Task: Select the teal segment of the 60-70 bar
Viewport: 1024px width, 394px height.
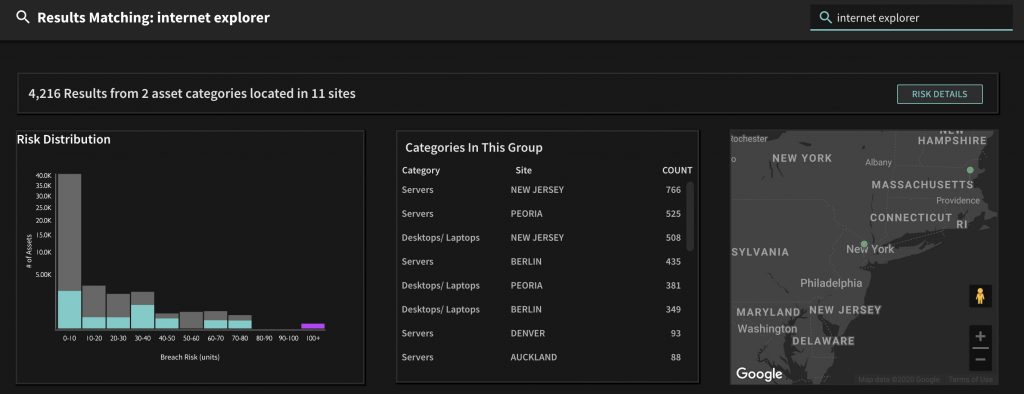Action: click(216, 324)
